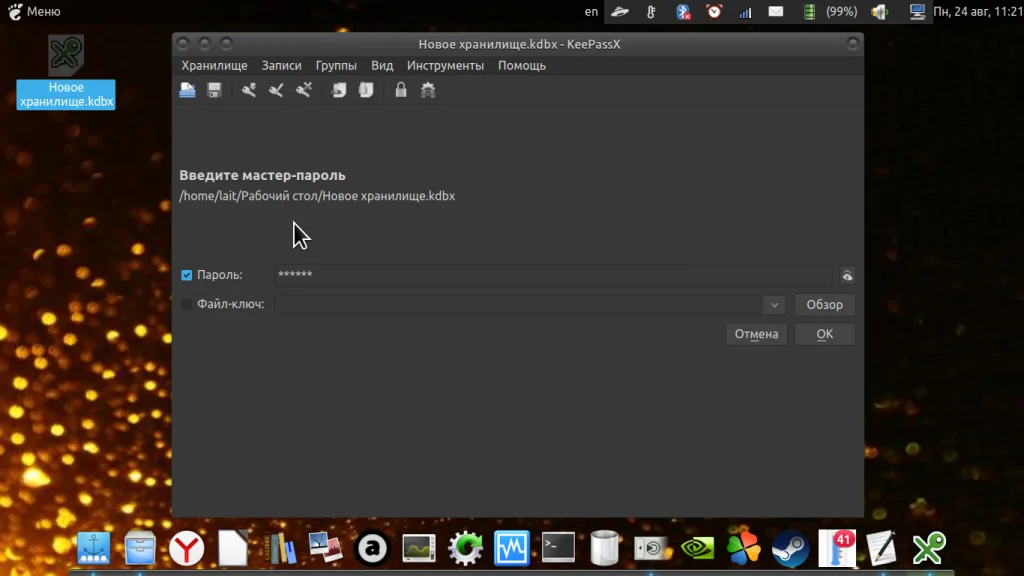
Task: Open the Вид menu
Action: point(382,65)
